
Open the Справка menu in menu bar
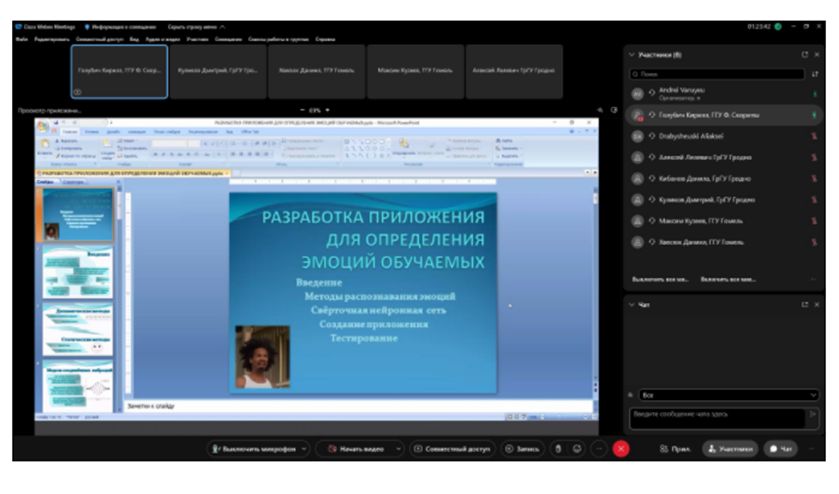point(325,39)
